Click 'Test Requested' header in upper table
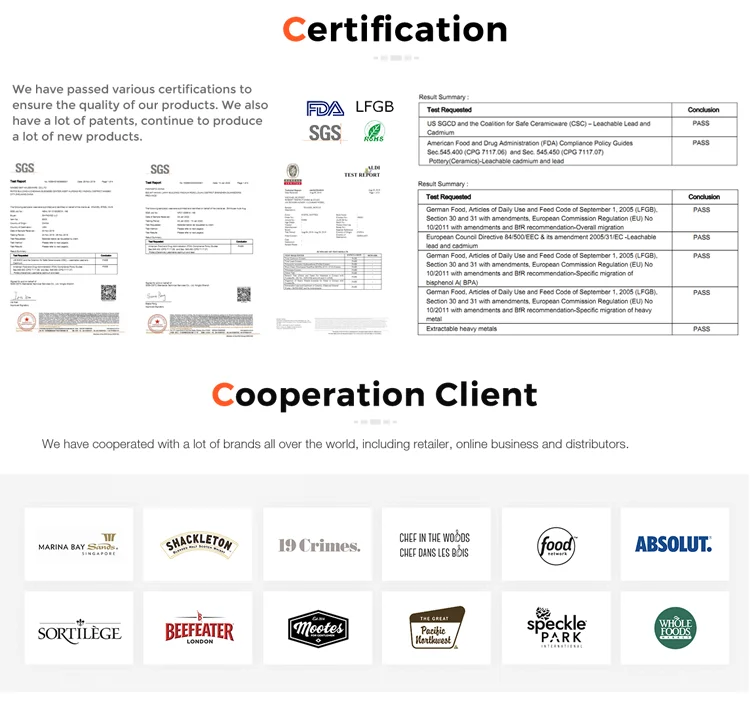750x716 pixels. (x=449, y=110)
